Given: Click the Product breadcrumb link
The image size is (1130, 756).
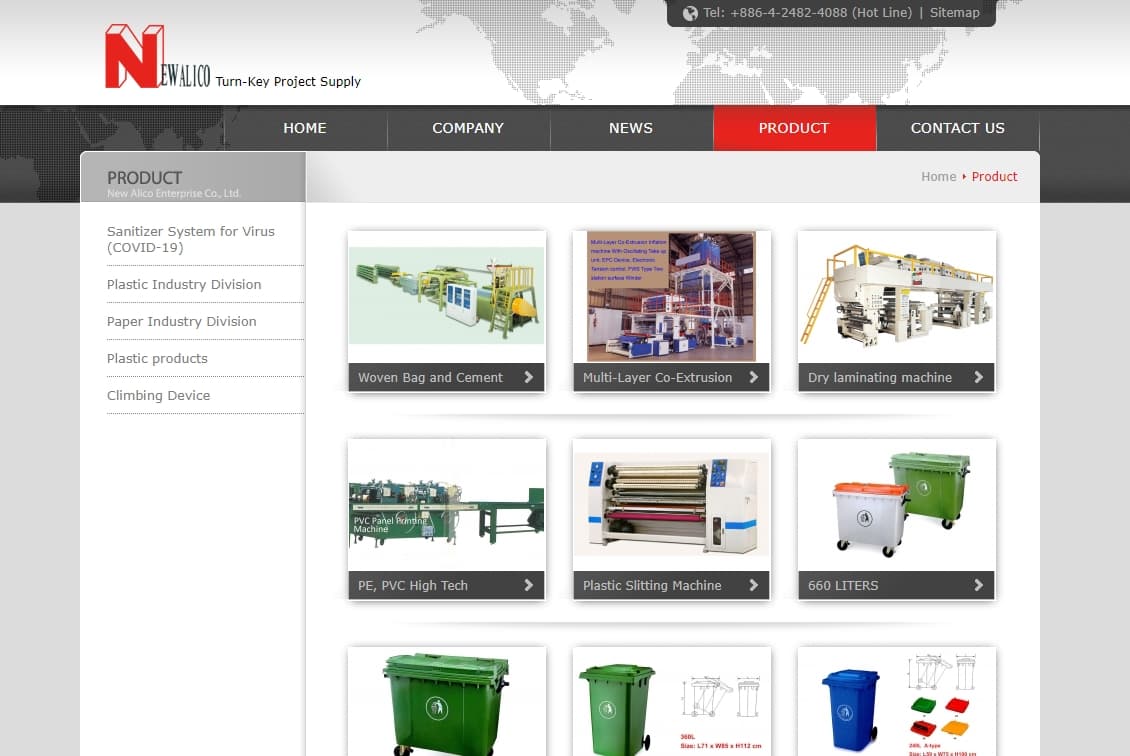Looking at the screenshot, I should pos(995,177).
